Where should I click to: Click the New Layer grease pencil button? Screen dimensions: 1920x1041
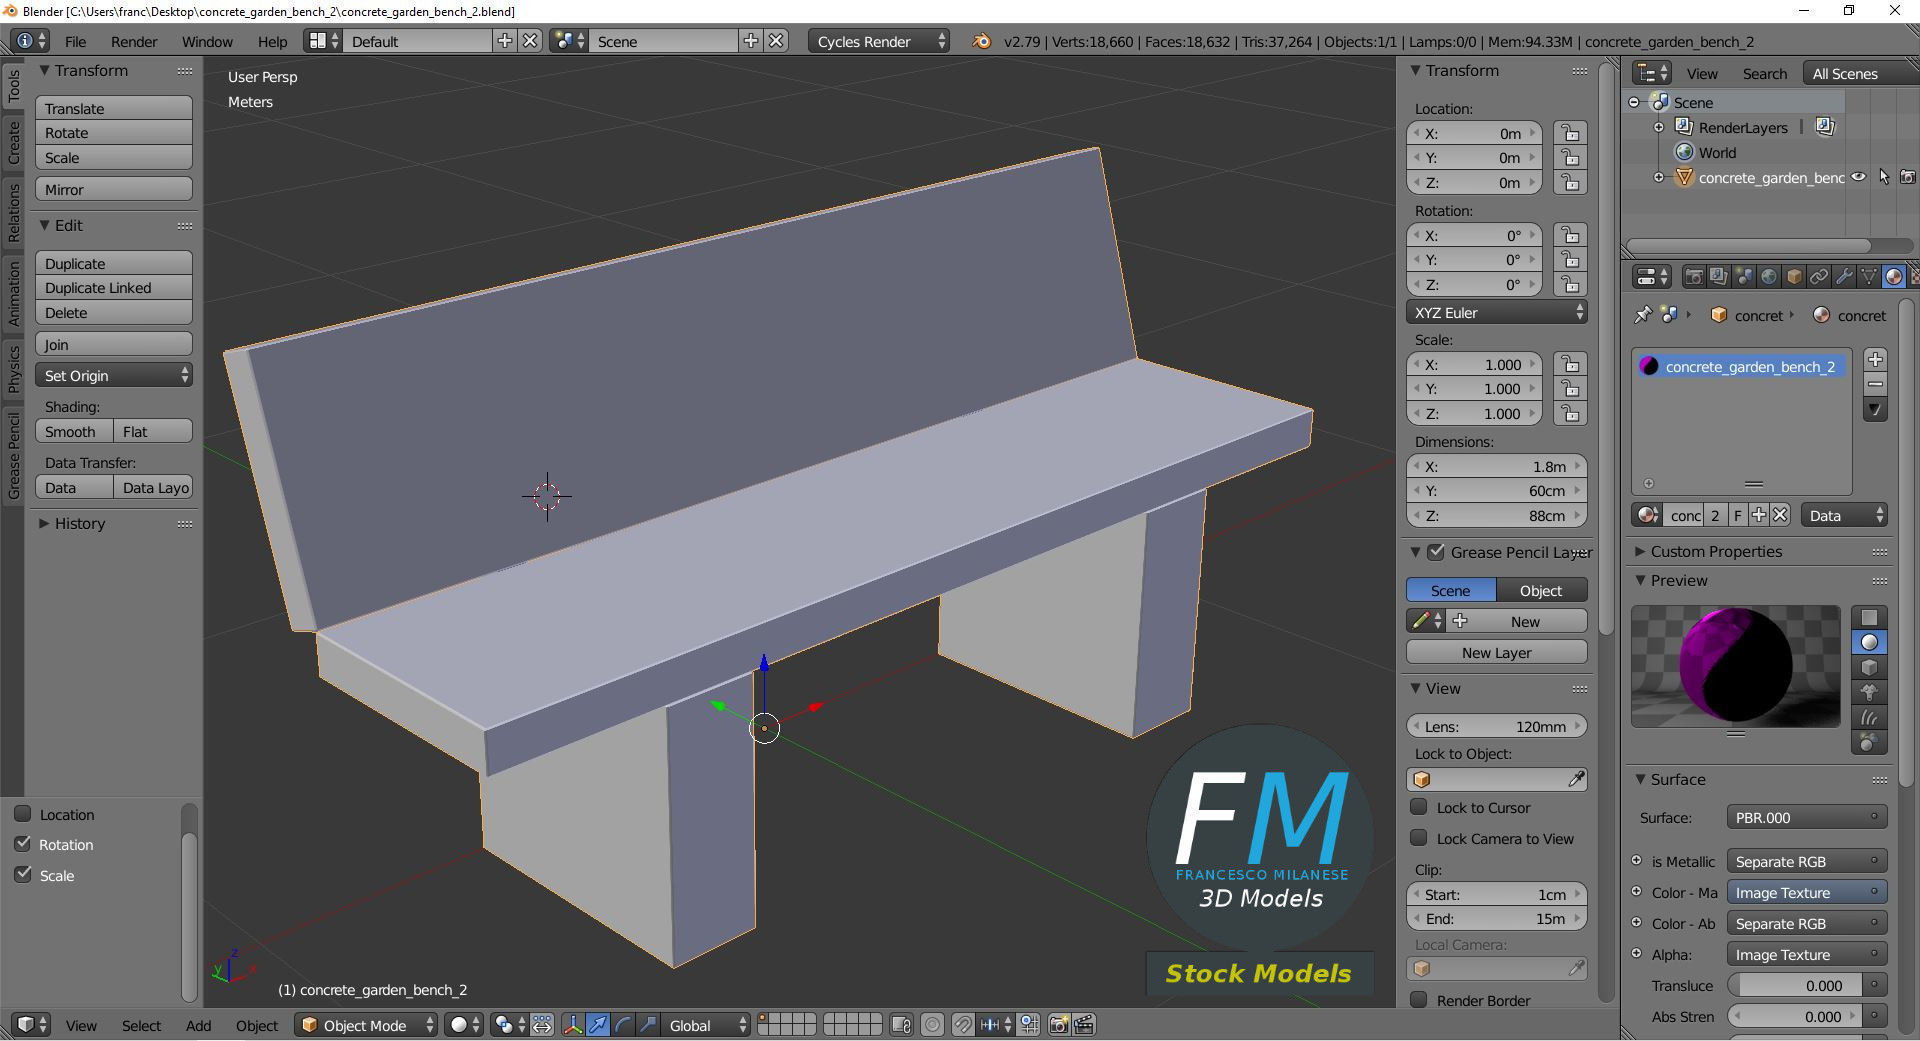pos(1496,652)
